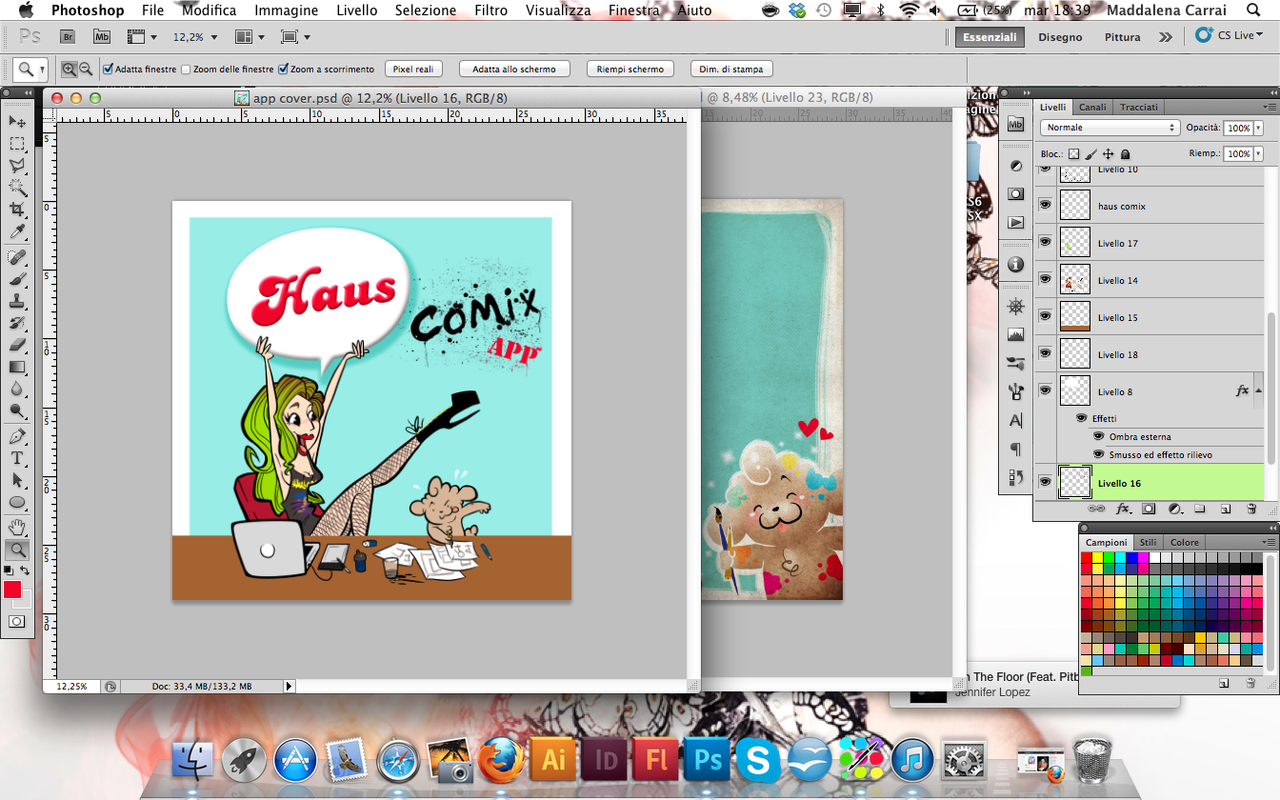Click the Adatta allo schermo button
This screenshot has width=1280, height=800.
(514, 69)
